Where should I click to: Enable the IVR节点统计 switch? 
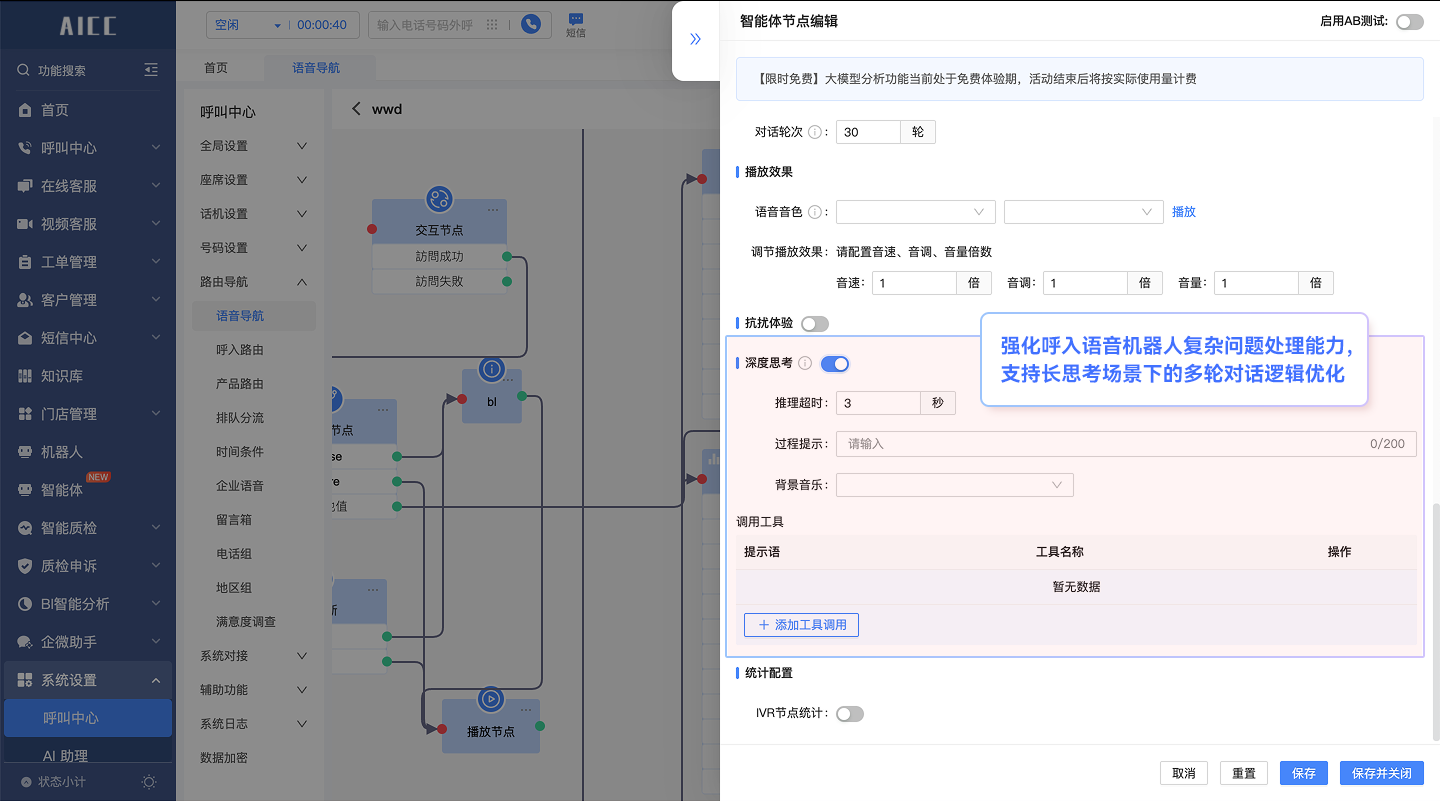[x=849, y=714]
